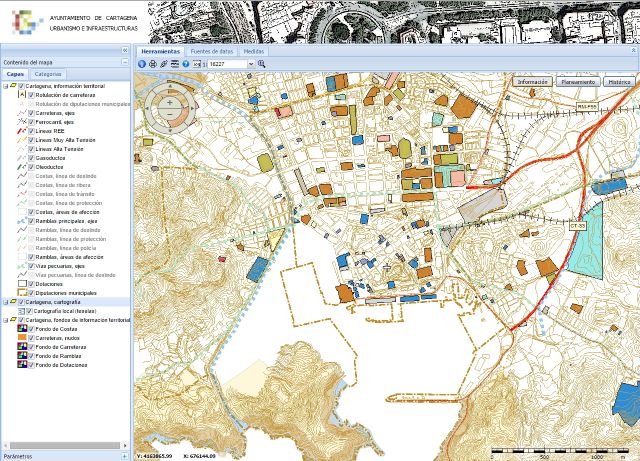640x461 pixels.
Task: Click the magnifier icon beside scale box
Action: pos(262,63)
